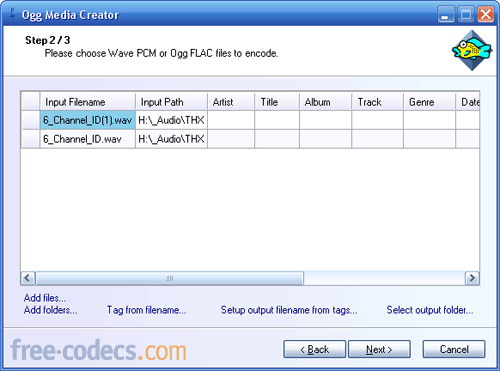Click the Add files... link
Screen dimensions: 500x371
point(45,298)
